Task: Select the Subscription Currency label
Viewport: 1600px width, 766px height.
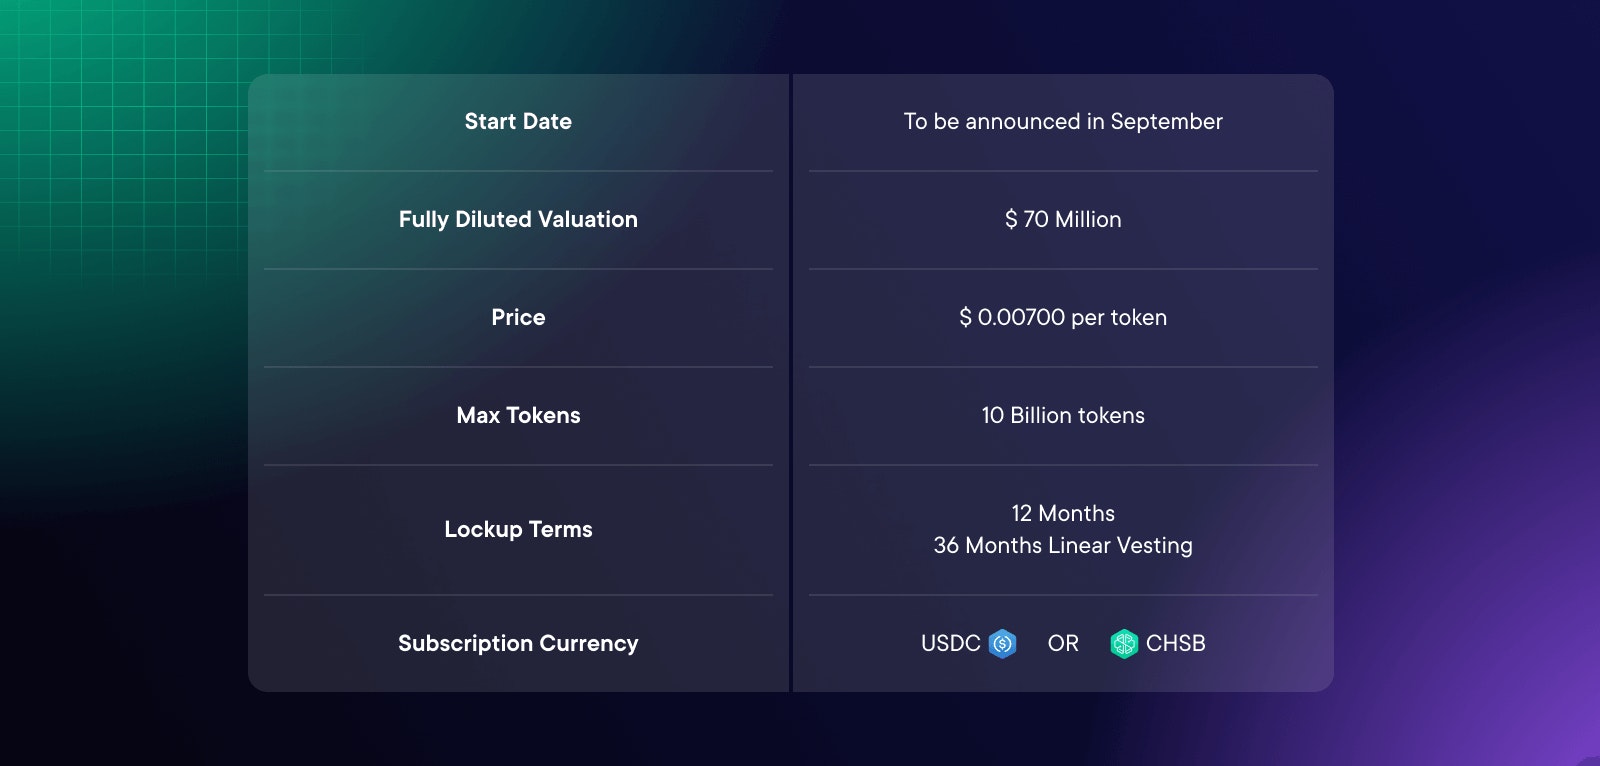Action: point(518,643)
